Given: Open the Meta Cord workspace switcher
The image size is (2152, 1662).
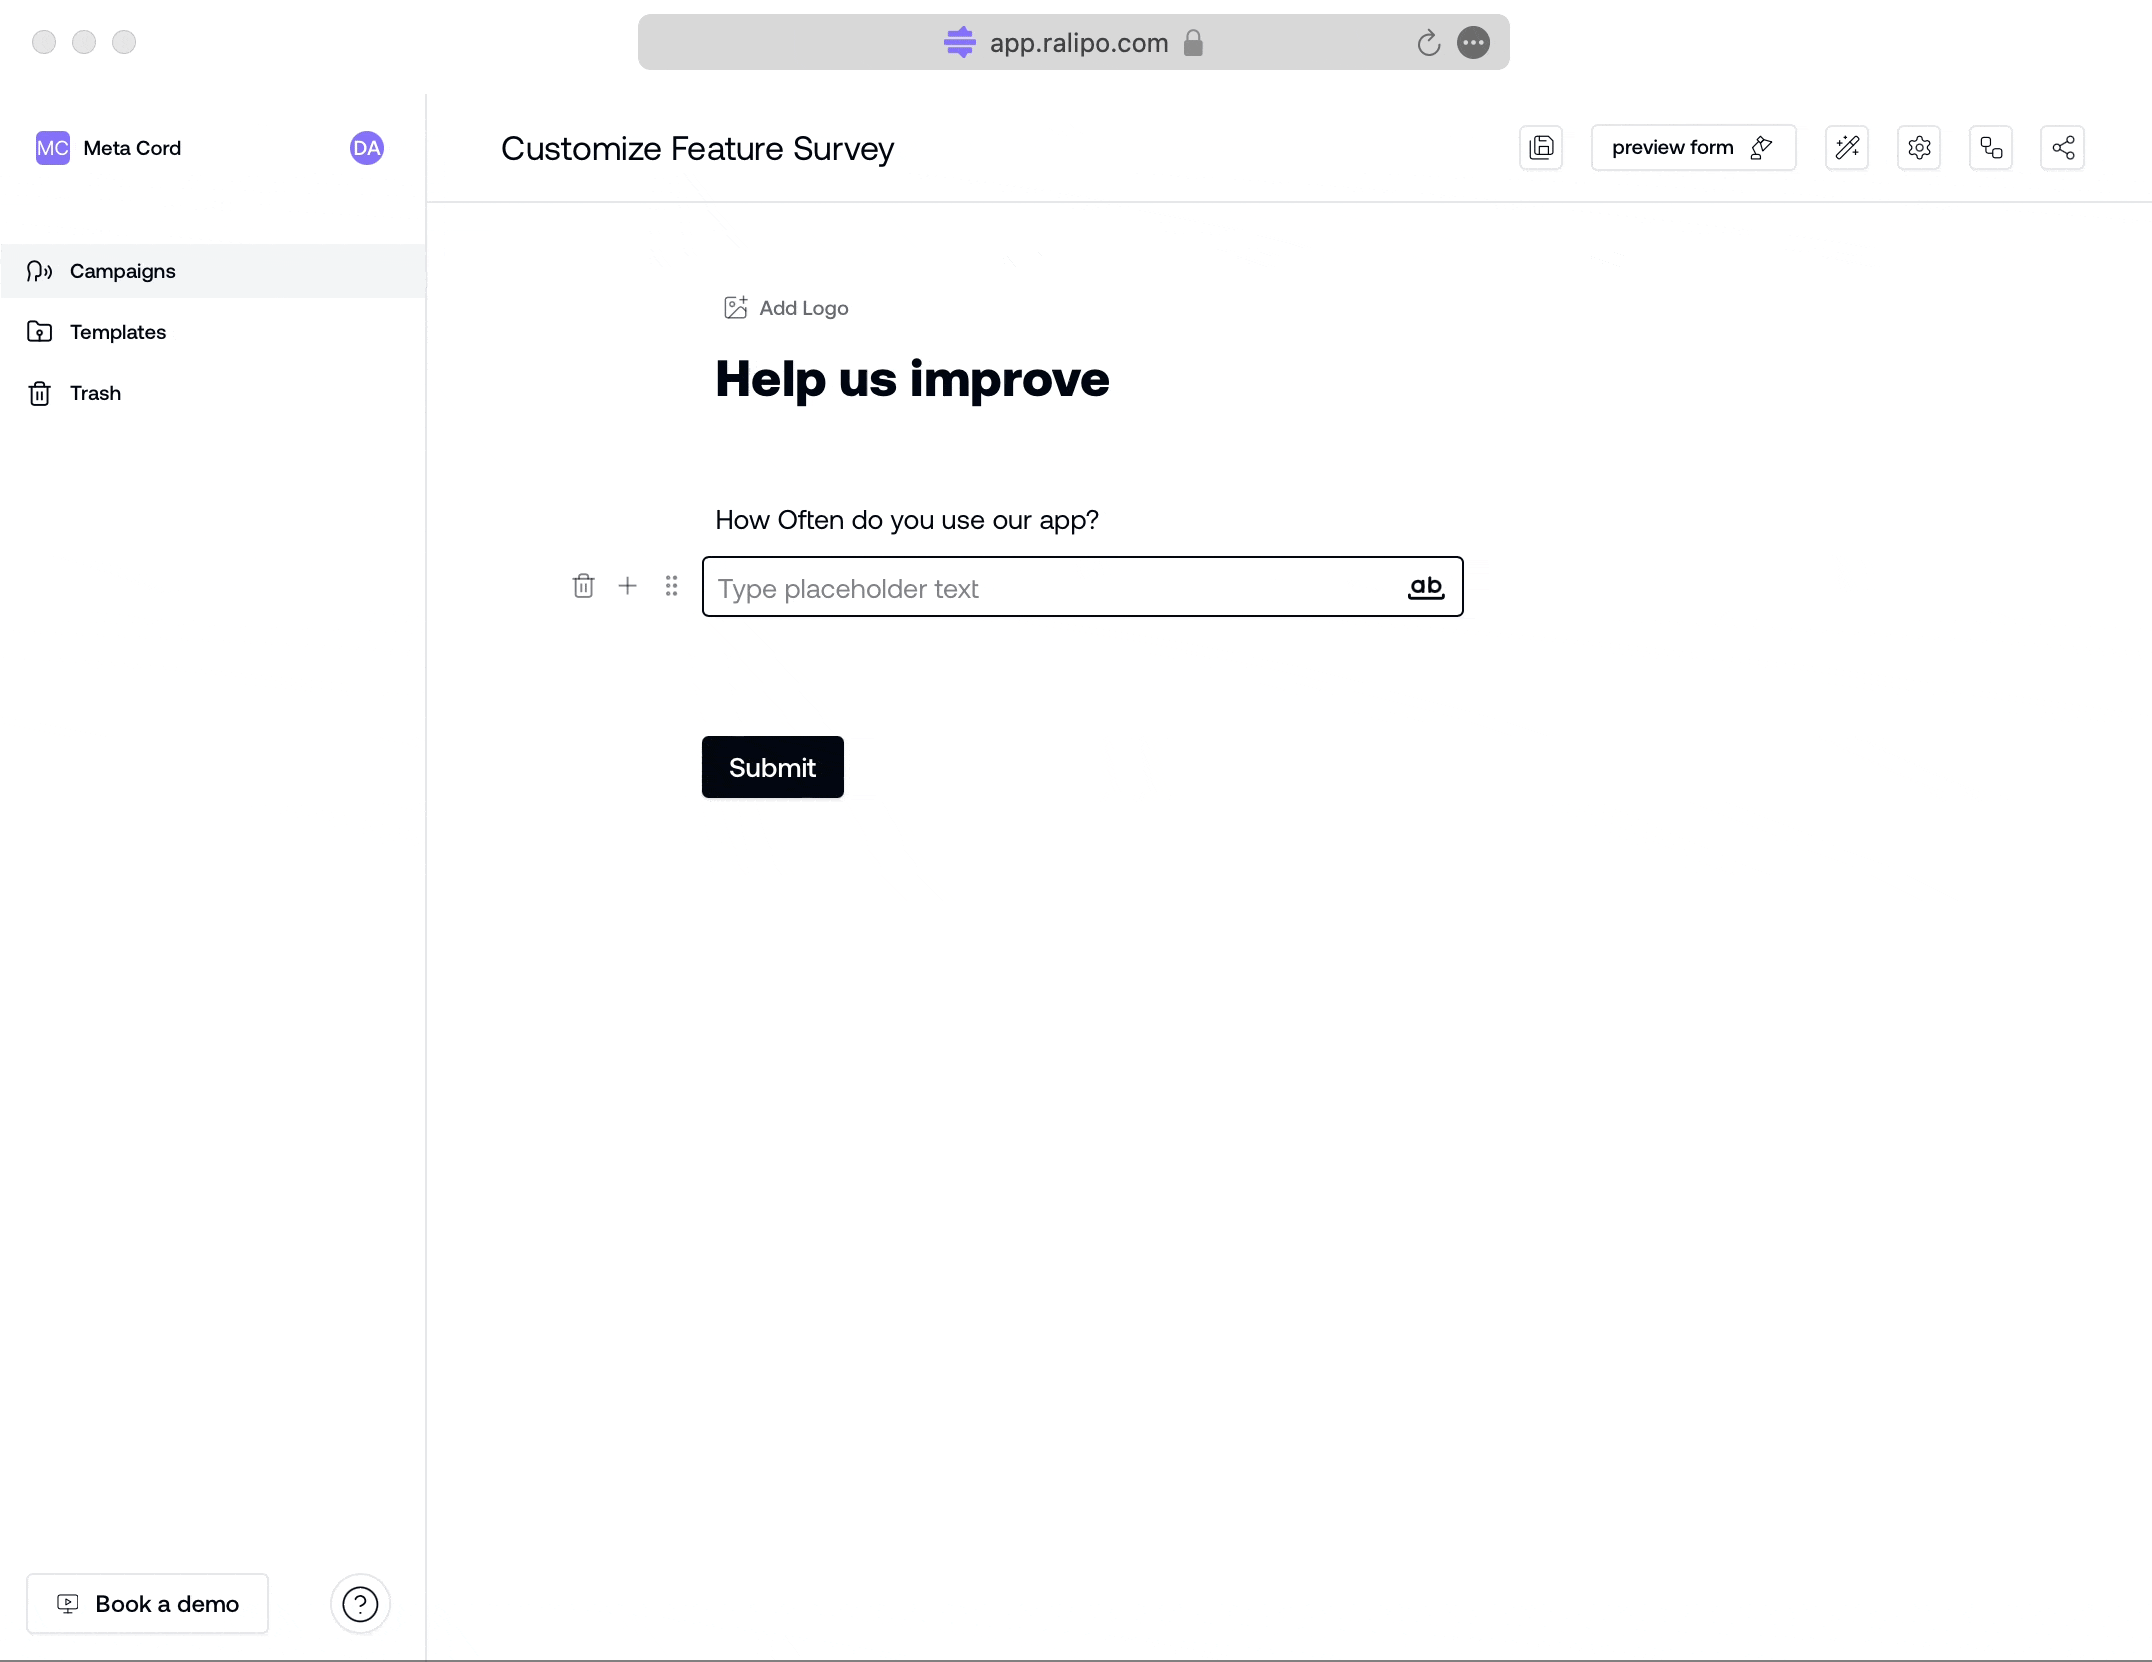Looking at the screenshot, I should [110, 148].
